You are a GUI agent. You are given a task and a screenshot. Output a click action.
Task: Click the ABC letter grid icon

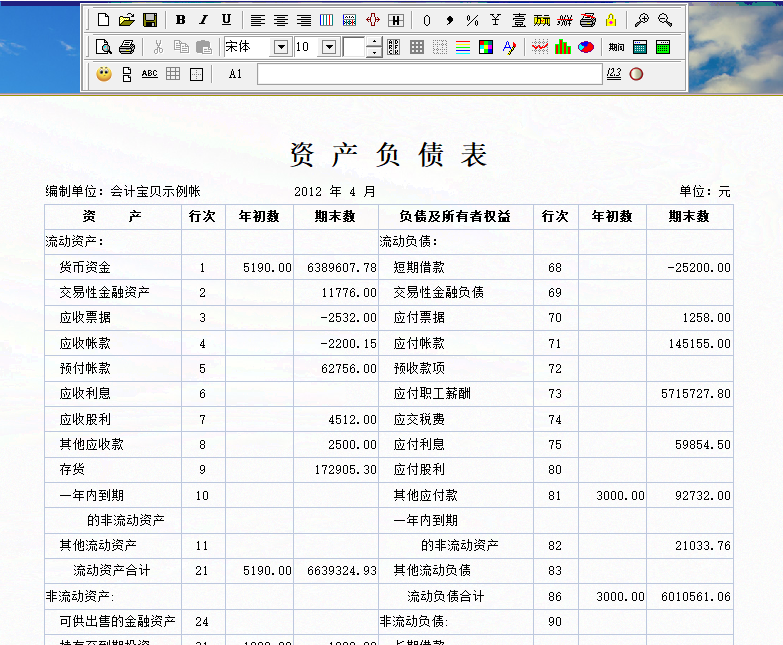393,47
